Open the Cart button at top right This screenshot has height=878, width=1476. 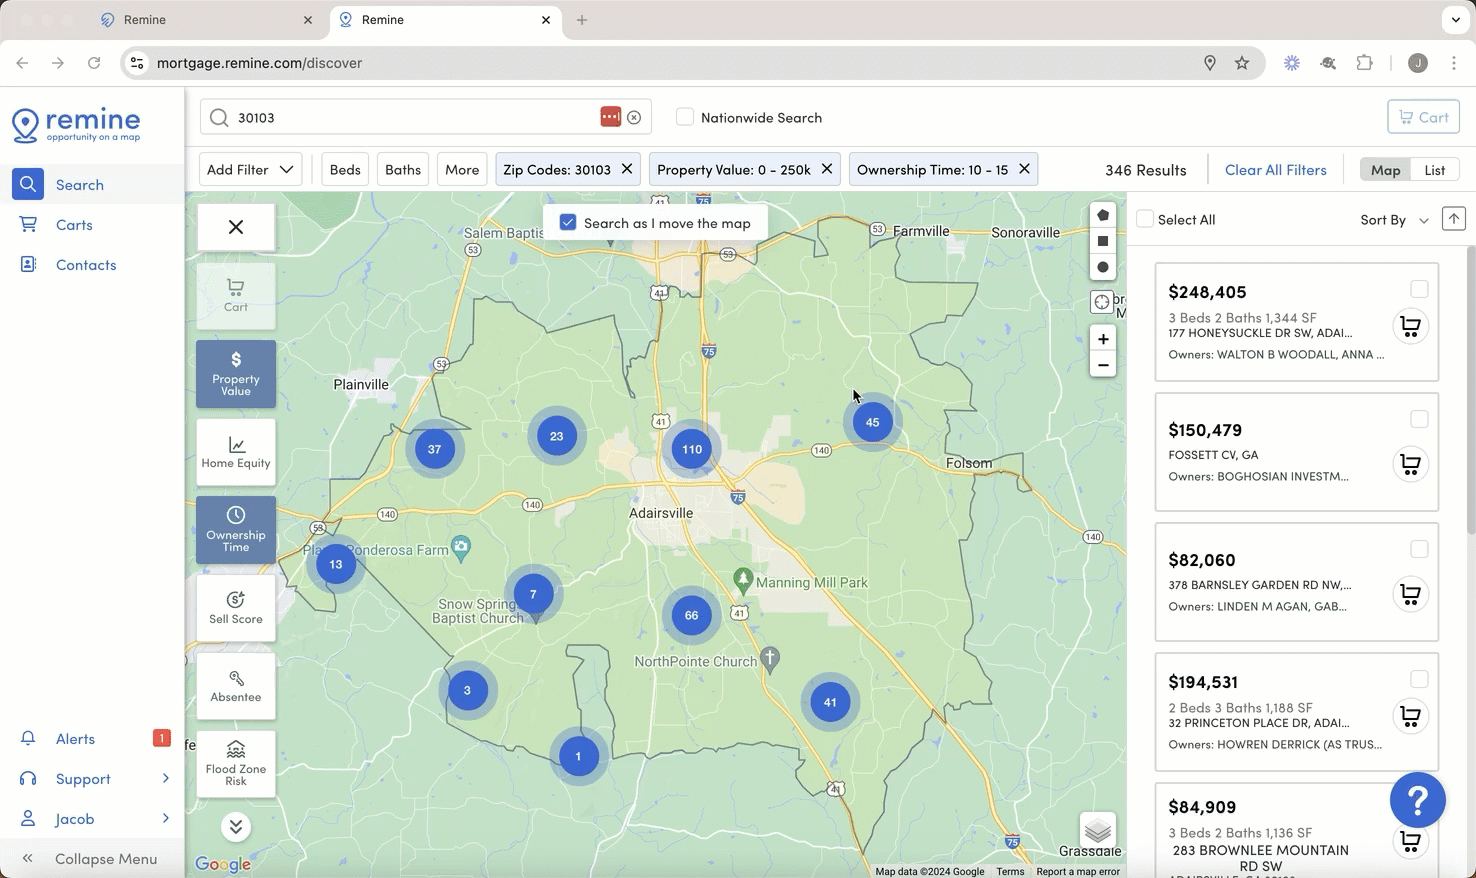[1423, 117]
